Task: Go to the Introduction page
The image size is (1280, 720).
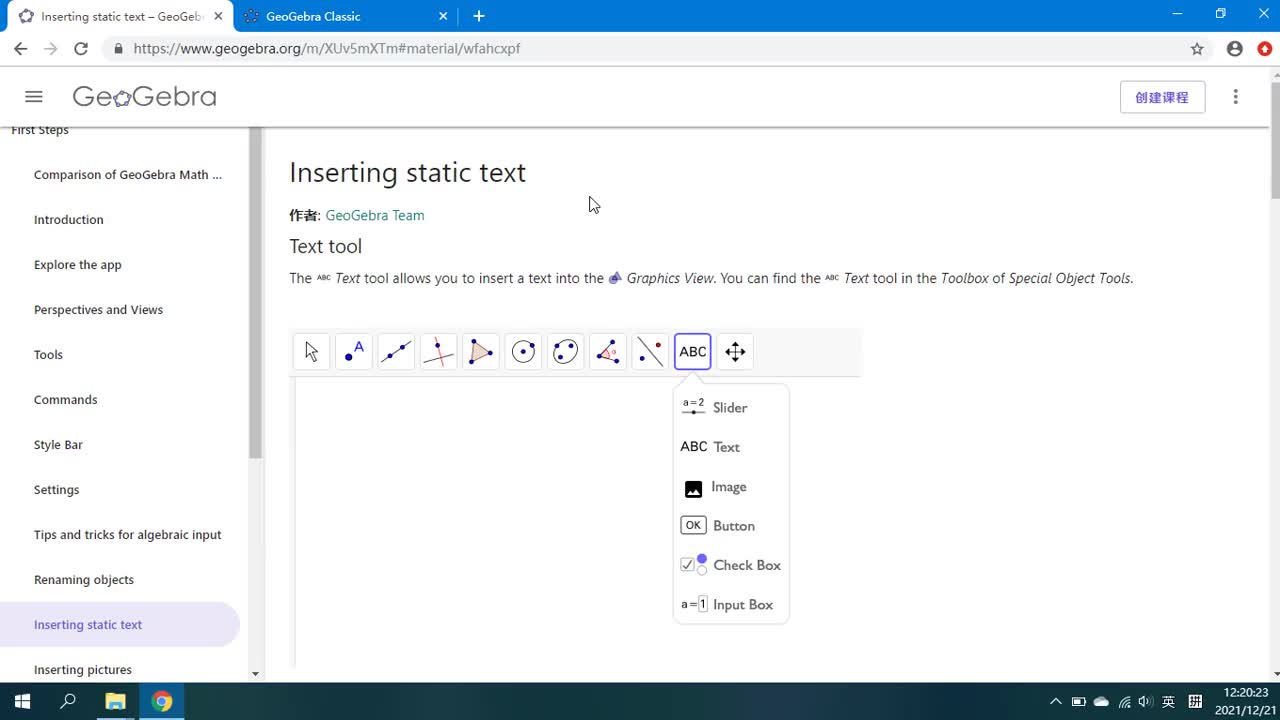Action: tap(69, 220)
